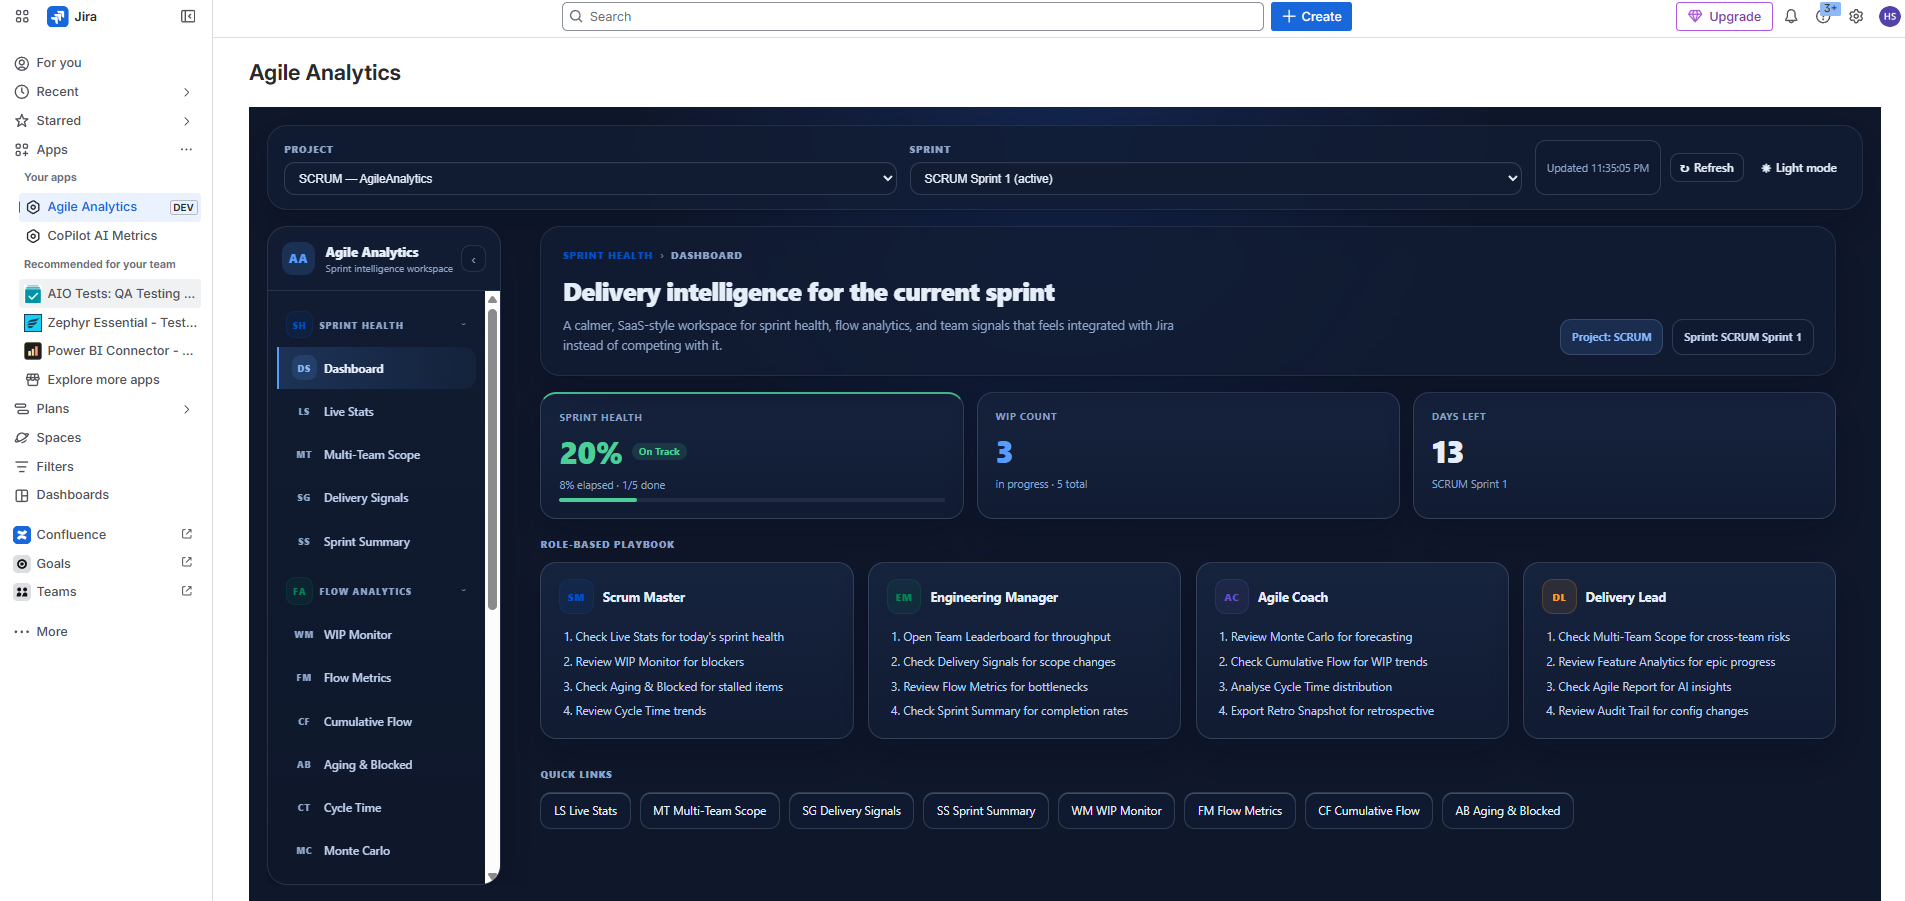Switch to Light mode

coord(1798,167)
